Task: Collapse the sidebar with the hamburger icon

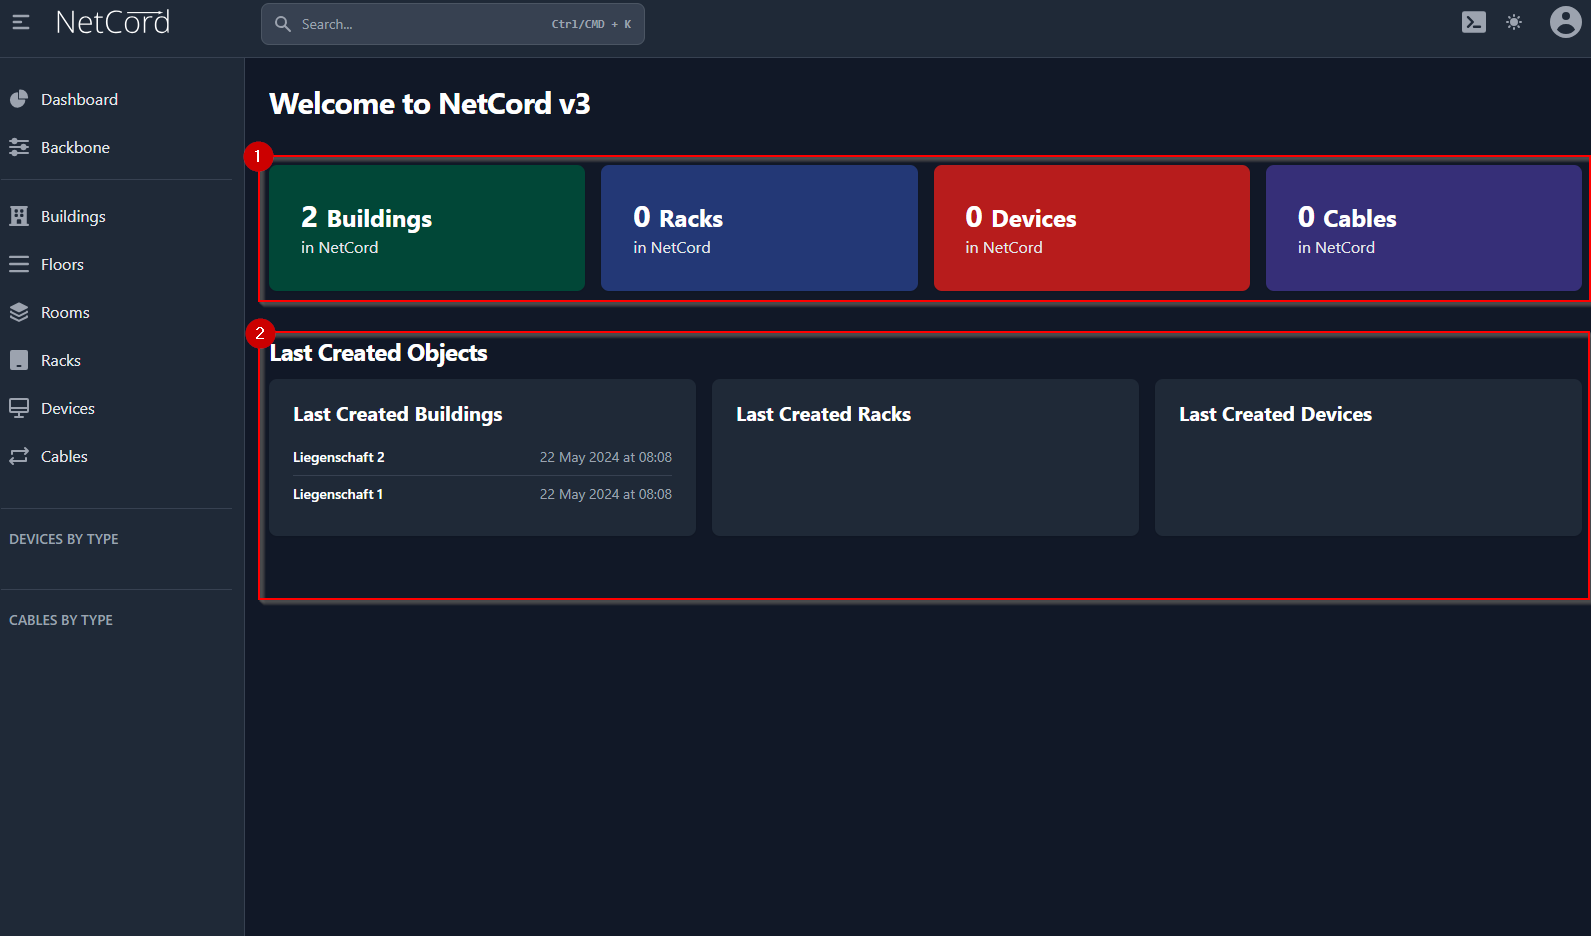Action: (x=21, y=22)
